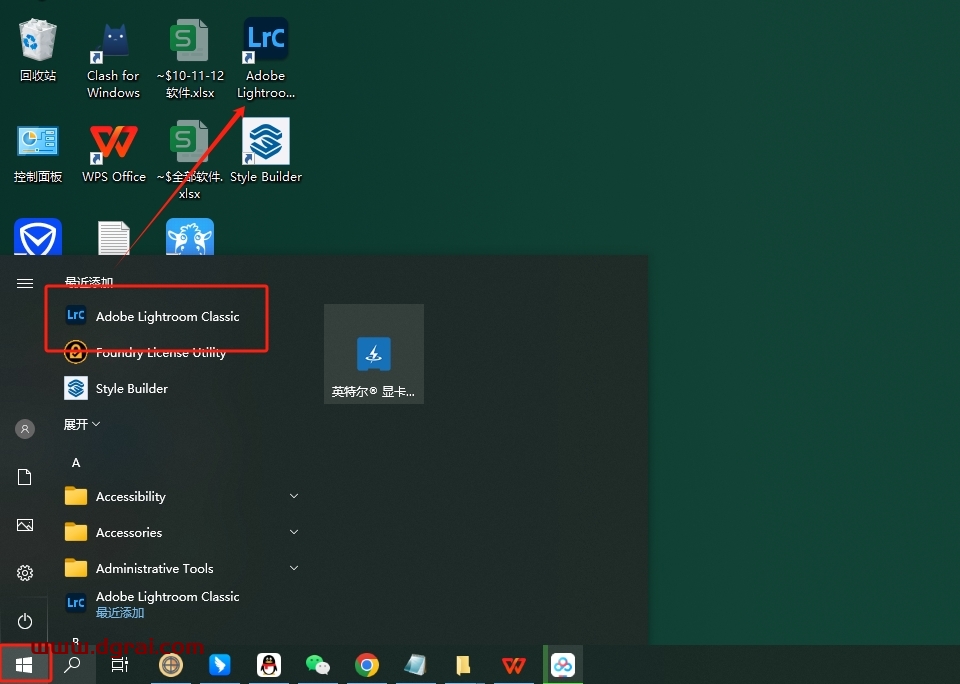Screen dimensions: 960x684
Task: Click the Windows Start button
Action: [x=24, y=665]
